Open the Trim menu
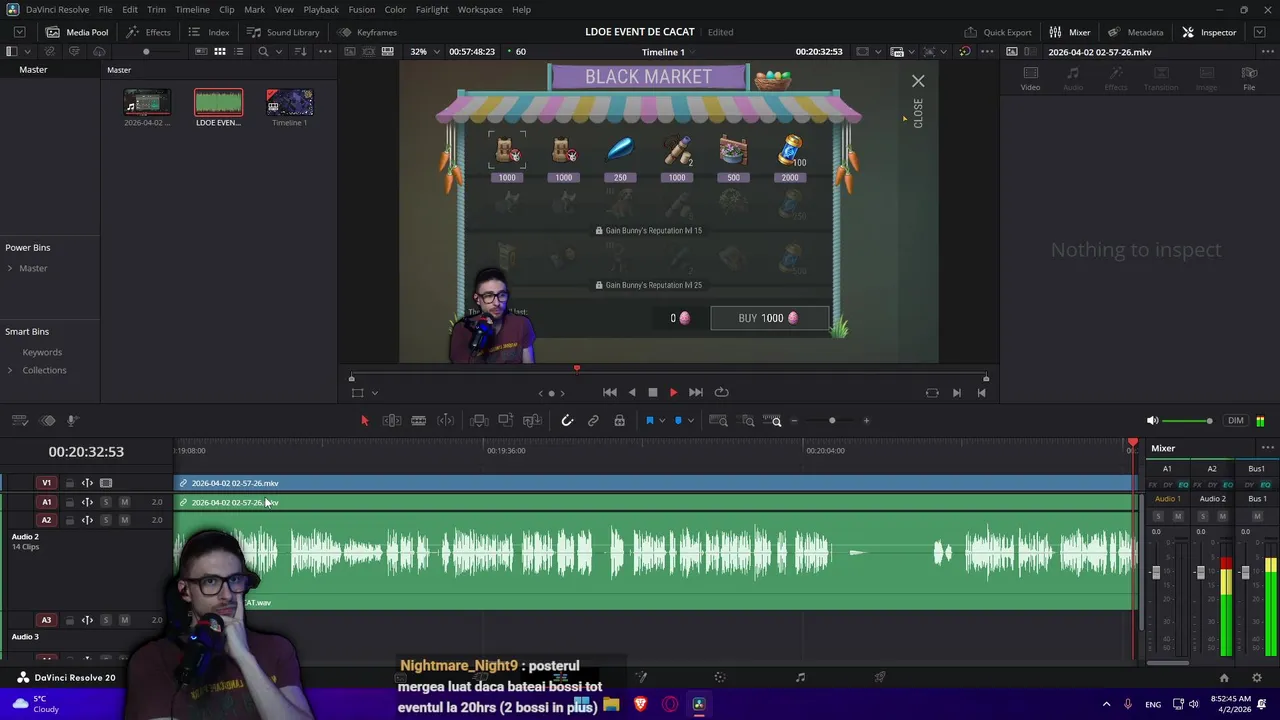 pos(156,9)
